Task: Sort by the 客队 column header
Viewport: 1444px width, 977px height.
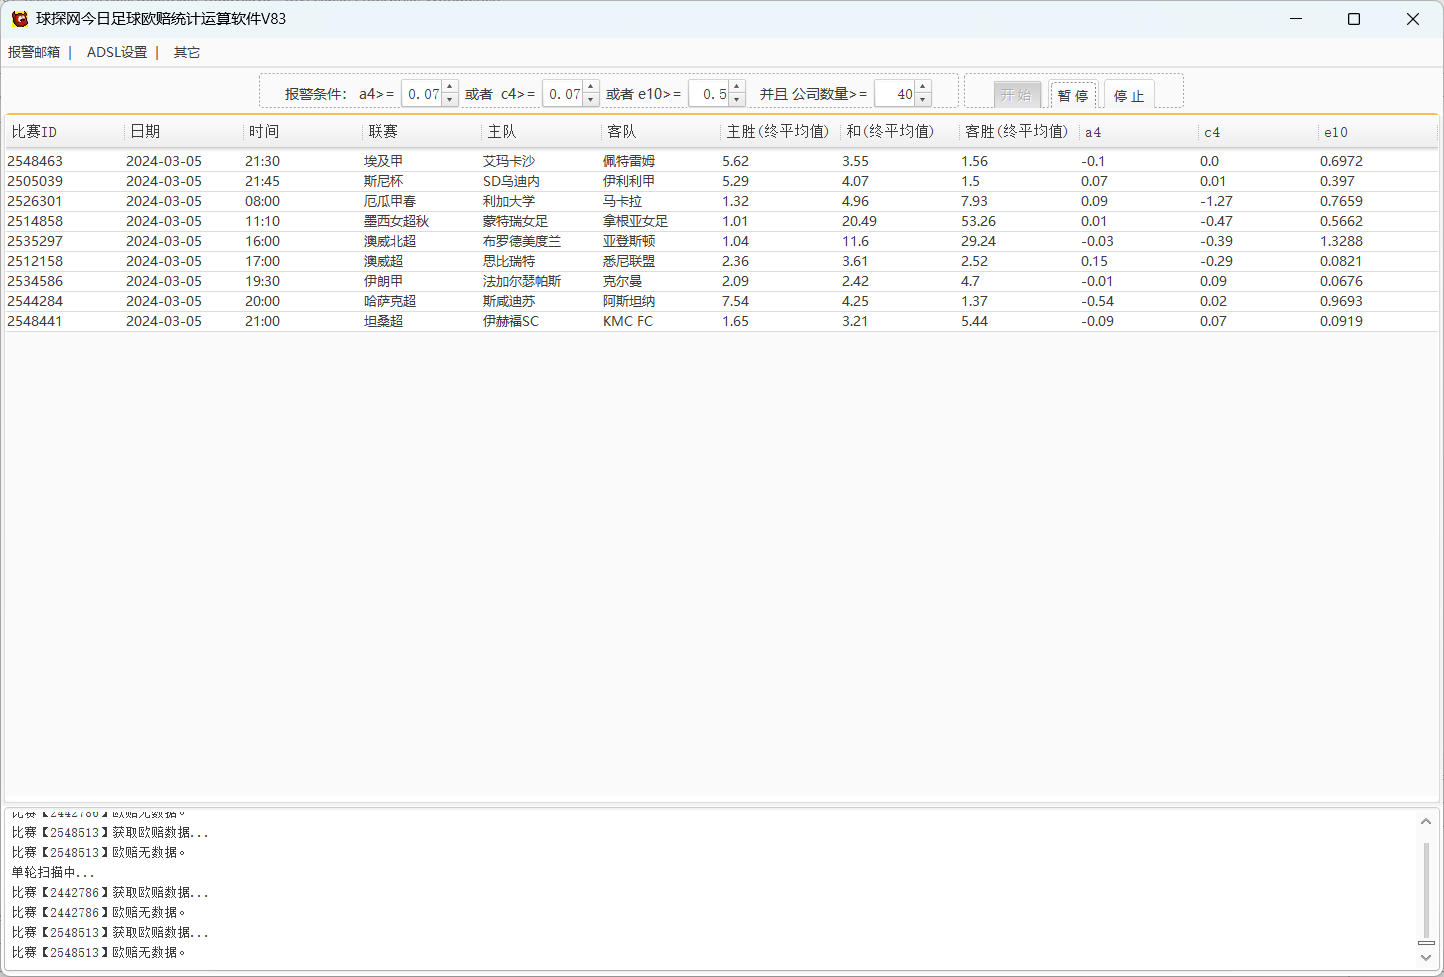Action: [661, 132]
